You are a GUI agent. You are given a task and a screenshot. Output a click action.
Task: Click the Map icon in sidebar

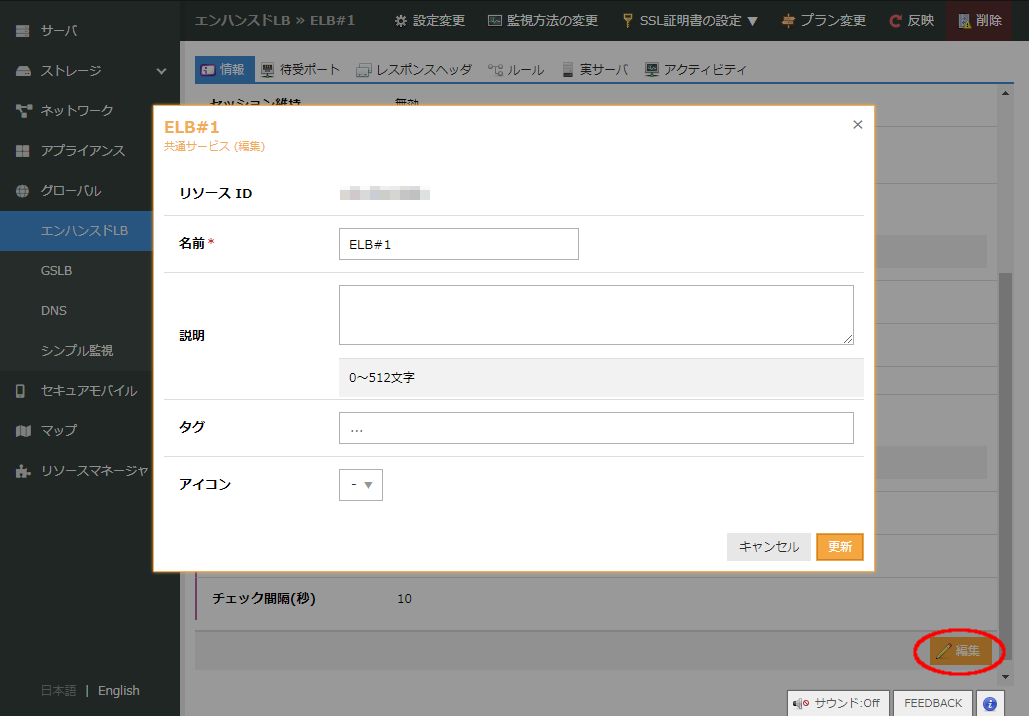tap(23, 431)
